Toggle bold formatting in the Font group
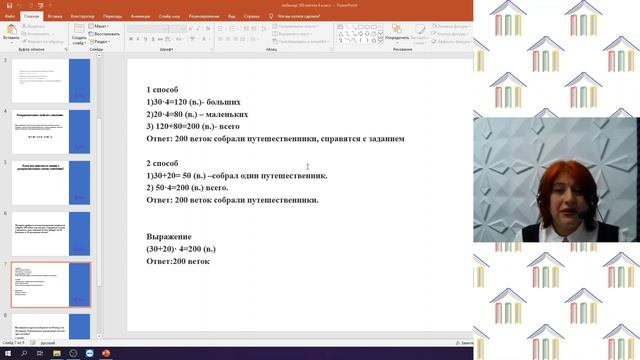Image resolution: width=640 pixels, height=360 pixels. (x=131, y=39)
